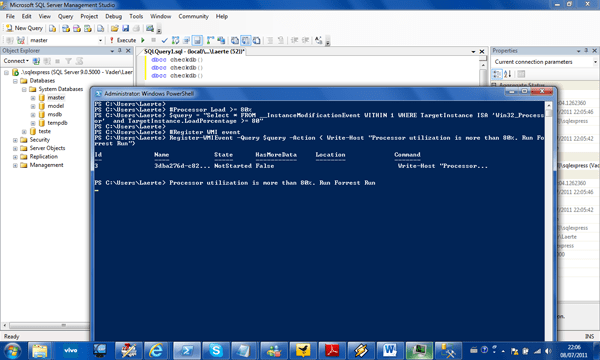Start debugging with the green play arrow
The image size is (600, 360).
(x=143, y=40)
